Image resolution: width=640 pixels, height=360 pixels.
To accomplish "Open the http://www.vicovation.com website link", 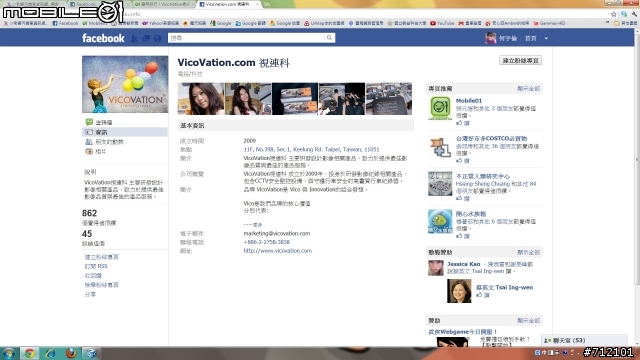I will (x=278, y=251).
